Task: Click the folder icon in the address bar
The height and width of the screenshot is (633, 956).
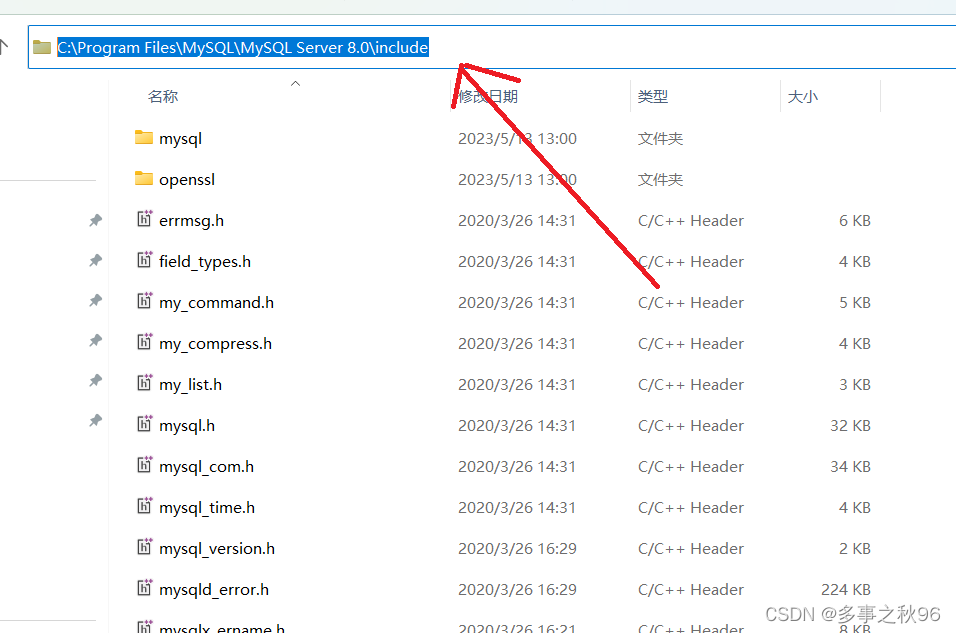Action: 40,46
